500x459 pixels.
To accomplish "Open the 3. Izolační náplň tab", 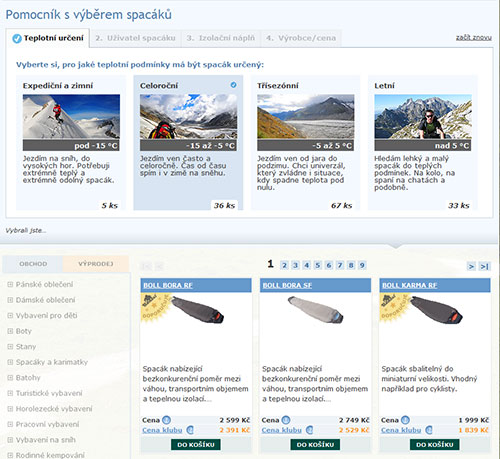I will tap(221, 38).
